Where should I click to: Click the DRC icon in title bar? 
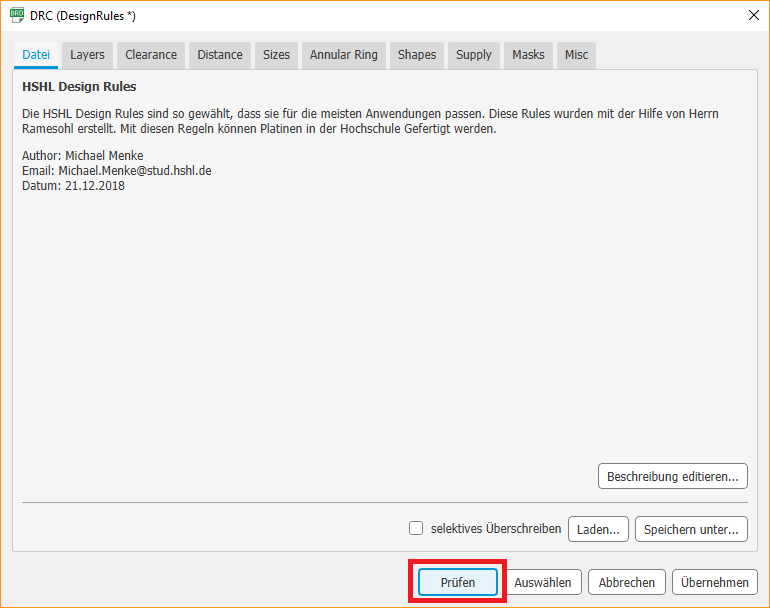(x=17, y=15)
